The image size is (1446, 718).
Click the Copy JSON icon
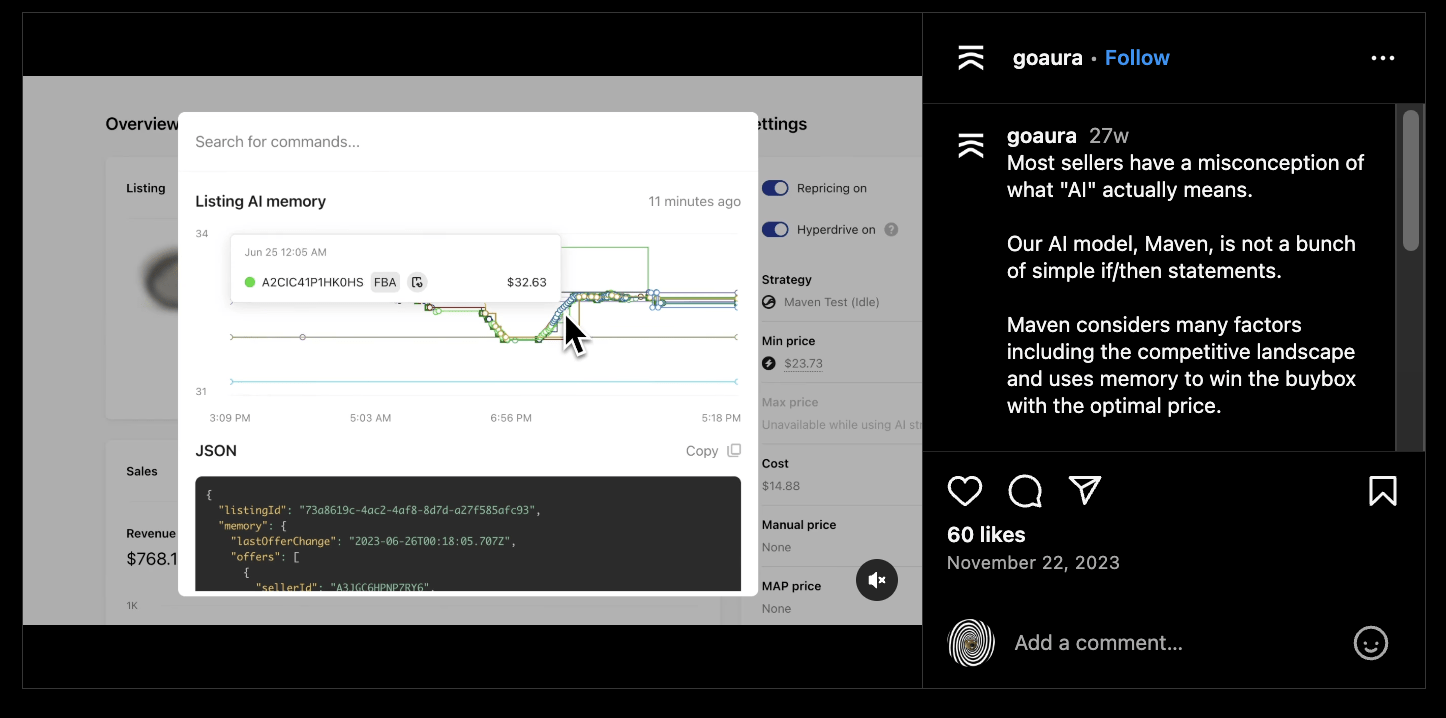tap(734, 451)
